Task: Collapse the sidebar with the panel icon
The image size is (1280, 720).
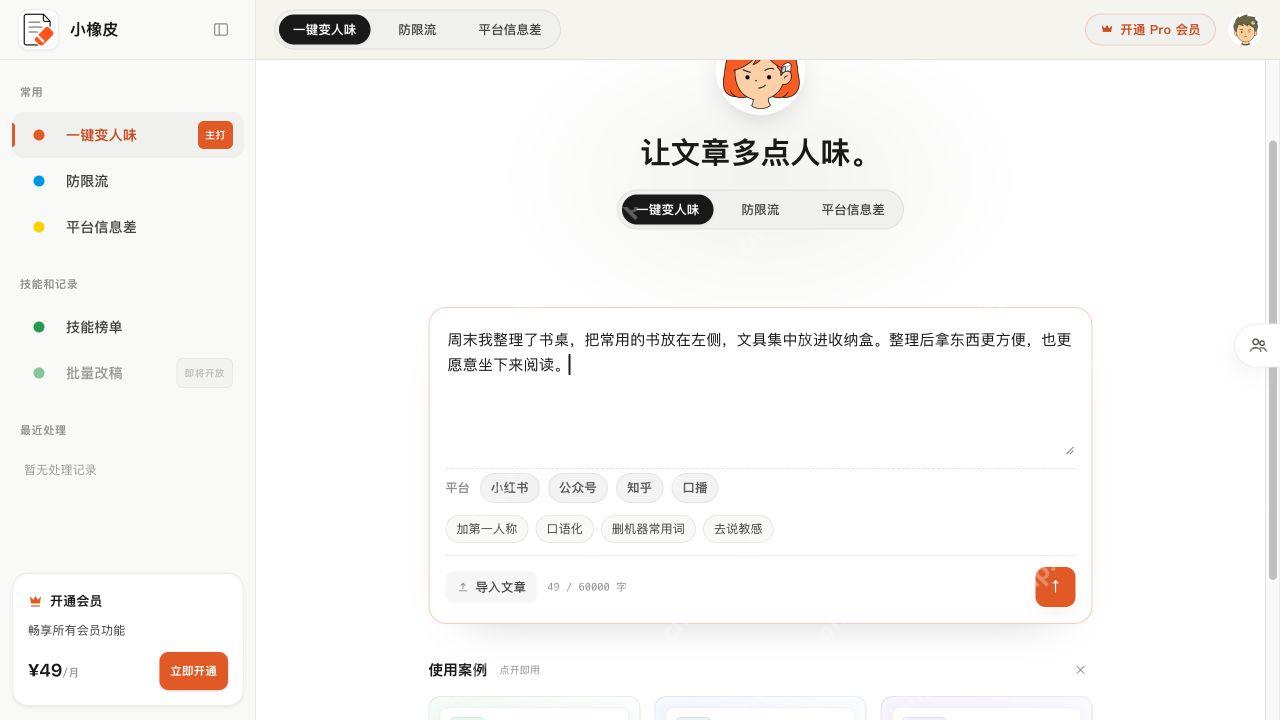Action: click(x=221, y=30)
